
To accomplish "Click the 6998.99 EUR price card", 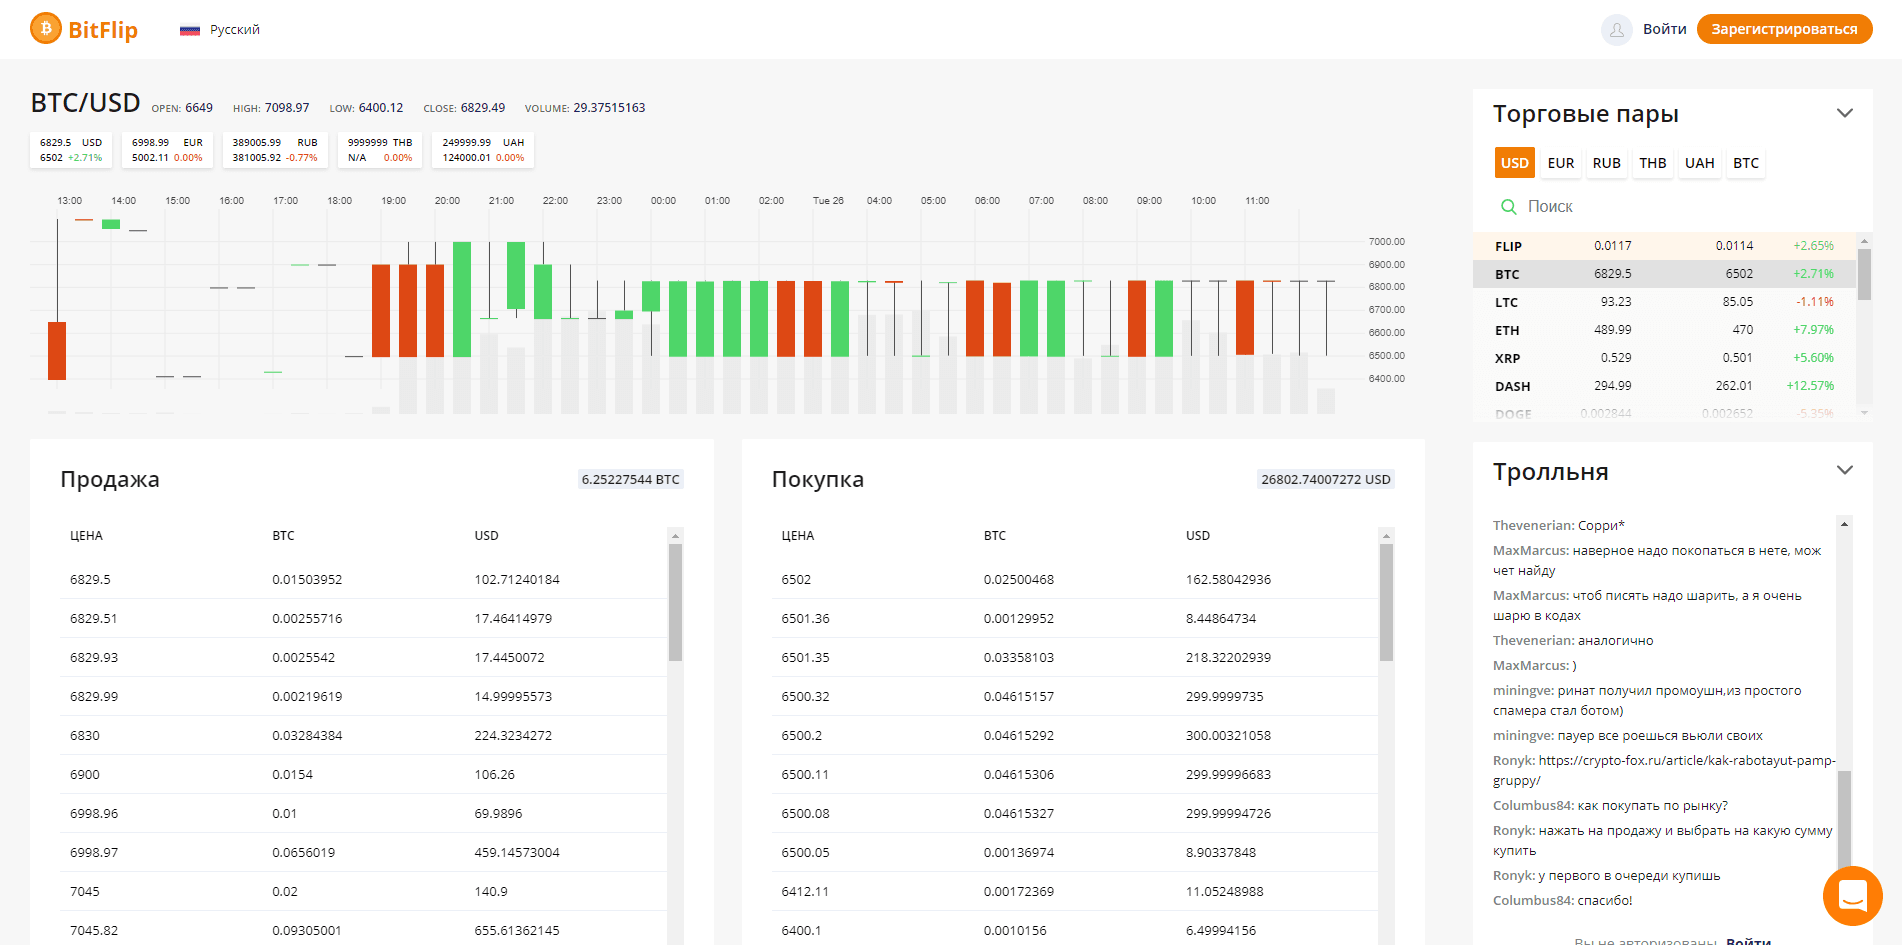I will pos(167,150).
